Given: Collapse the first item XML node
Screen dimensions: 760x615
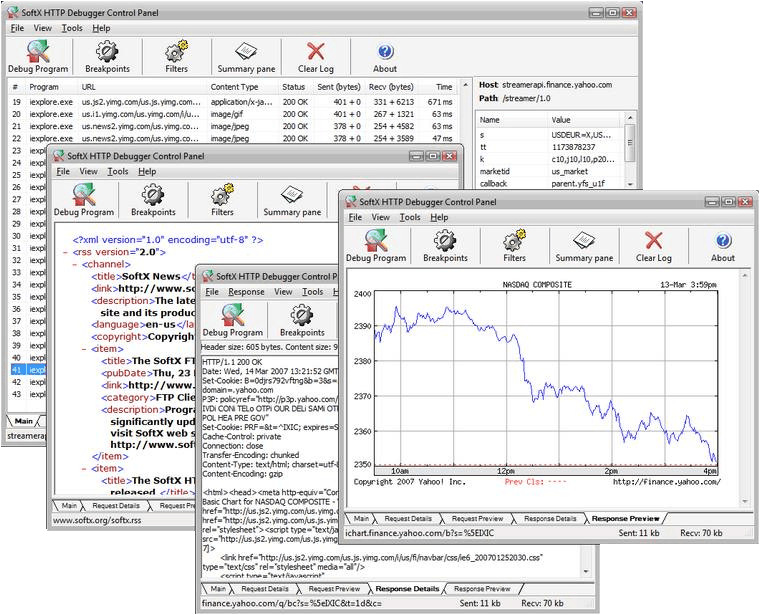Looking at the screenshot, I should tap(84, 349).
